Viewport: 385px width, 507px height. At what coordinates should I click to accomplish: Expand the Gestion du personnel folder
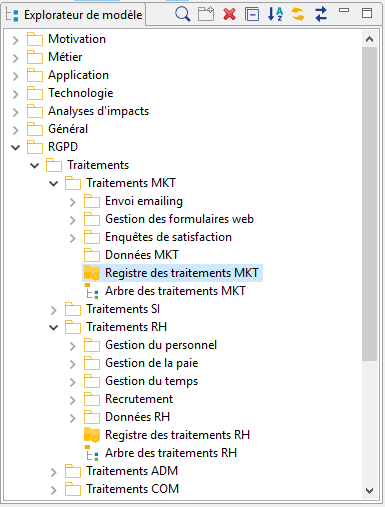tap(73, 346)
